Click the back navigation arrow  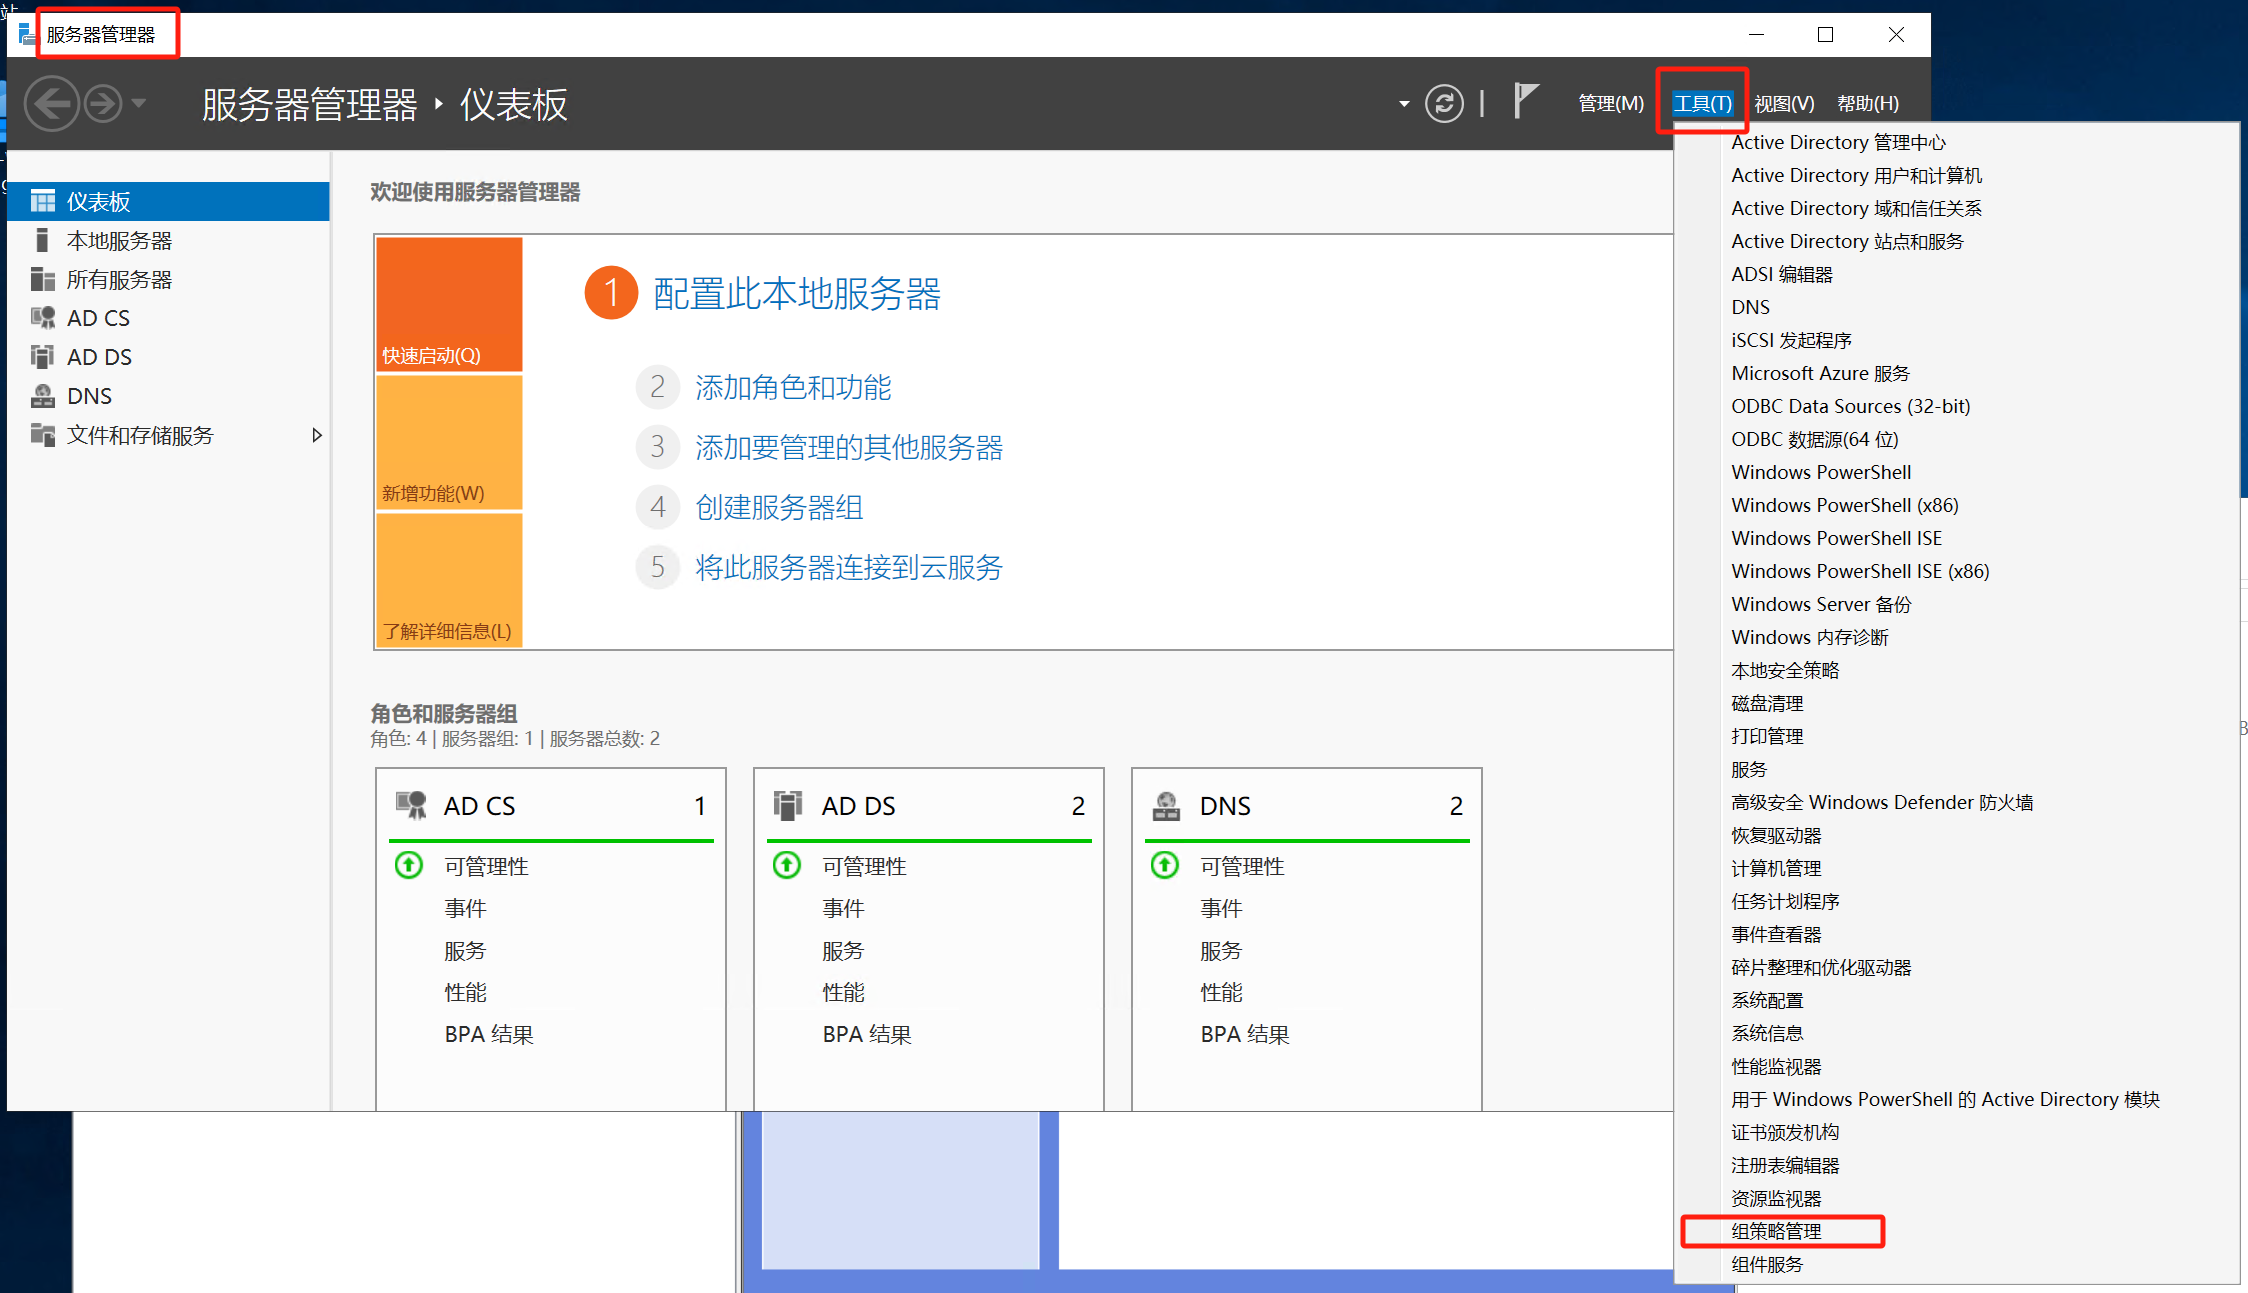pyautogui.click(x=52, y=103)
